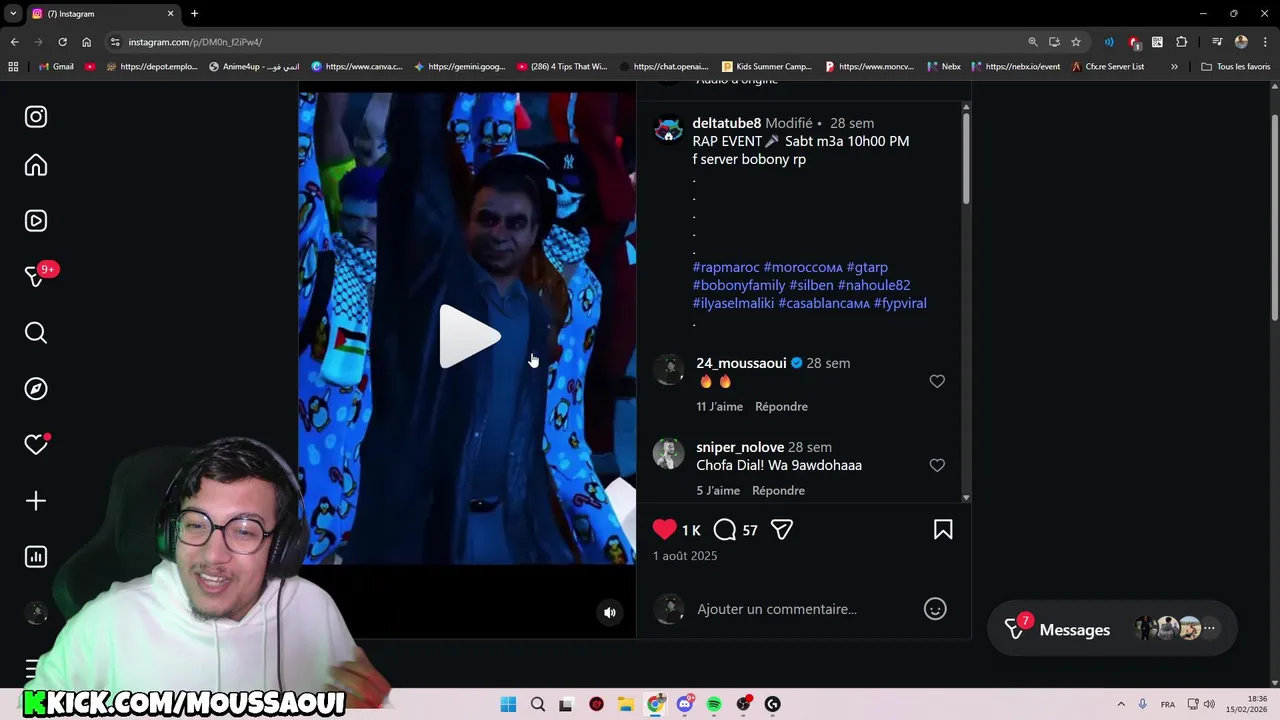This screenshot has height=720, width=1280.
Task: Open hashtag #gtarp
Action: [867, 267]
